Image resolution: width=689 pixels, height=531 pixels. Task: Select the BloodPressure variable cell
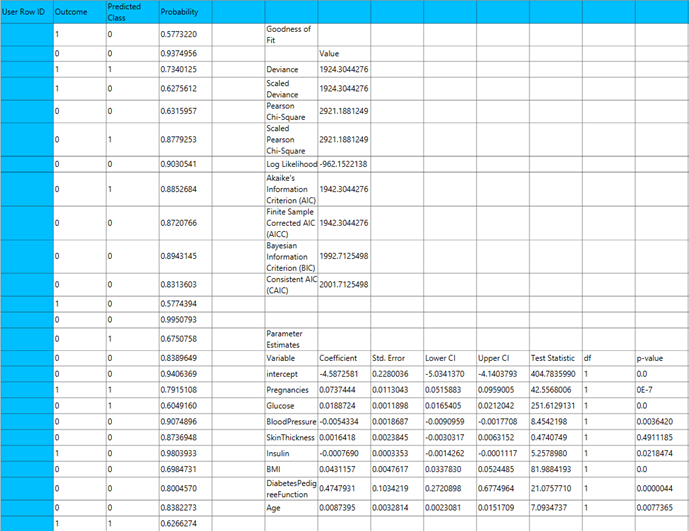(x=291, y=422)
